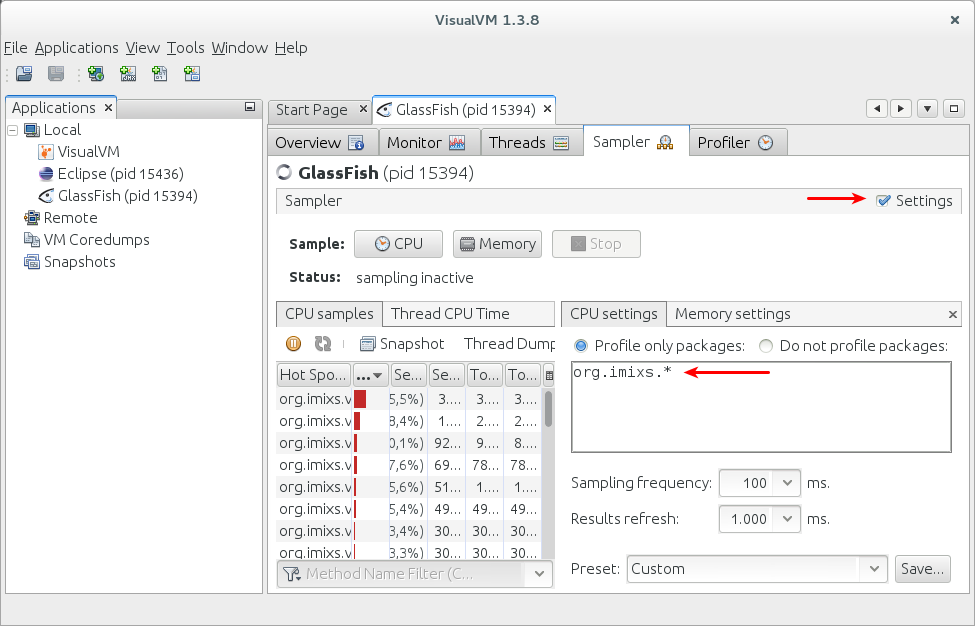The image size is (975, 626).
Task: Select the CPU settings tab
Action: click(614, 314)
